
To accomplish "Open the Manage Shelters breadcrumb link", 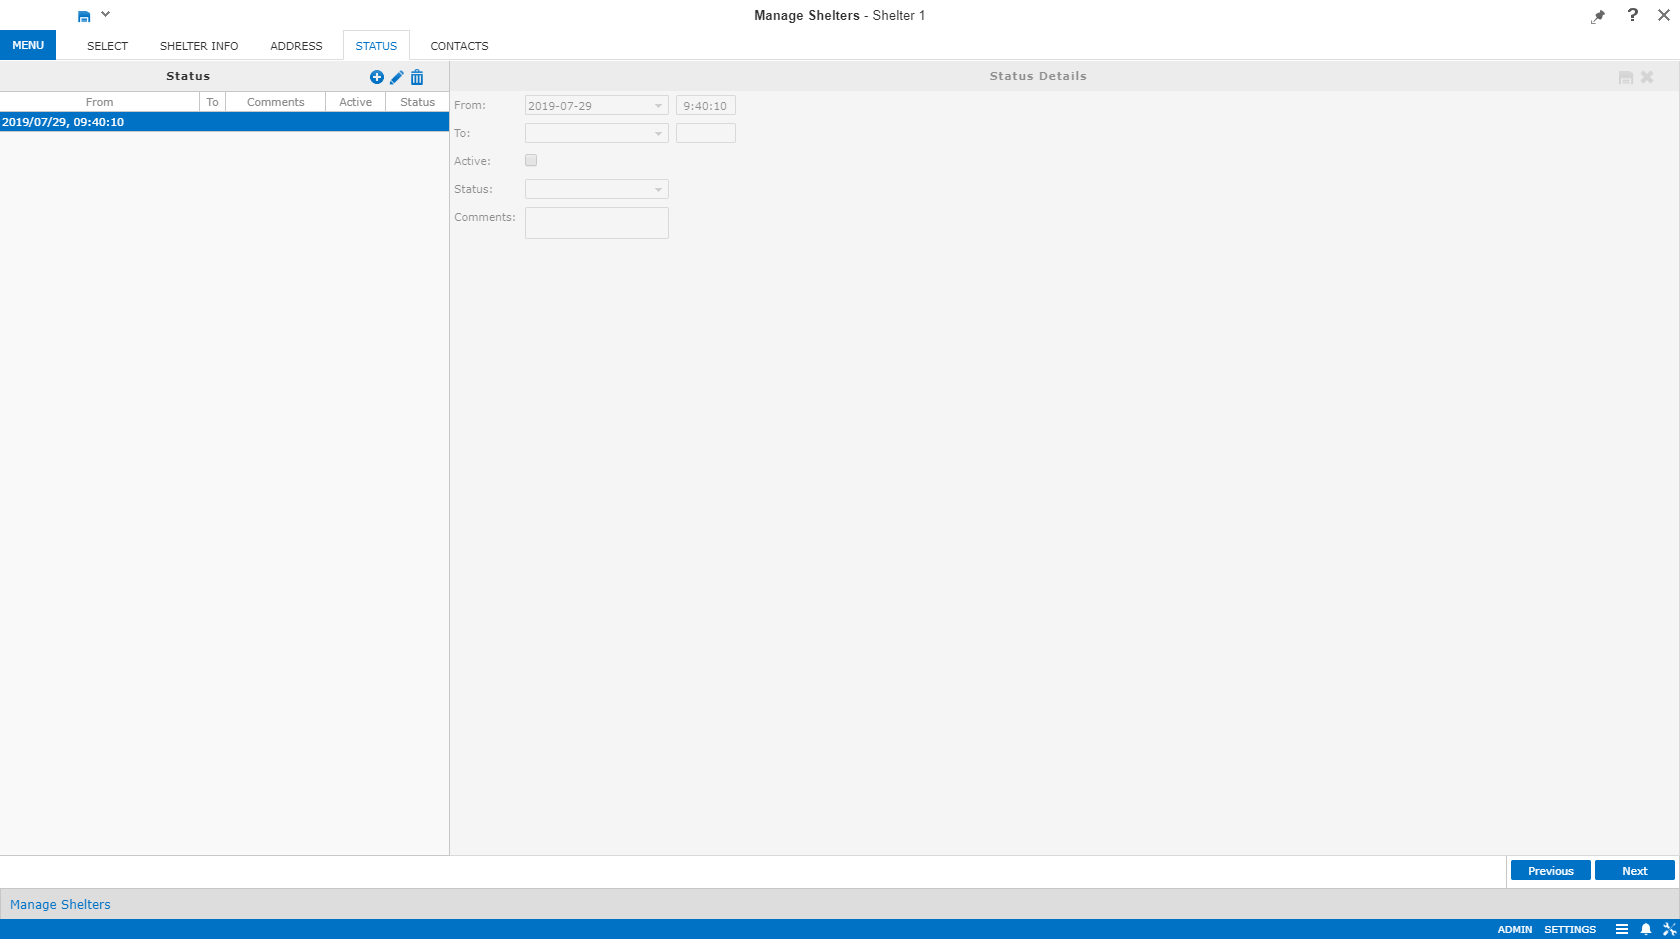I will pyautogui.click(x=60, y=904).
